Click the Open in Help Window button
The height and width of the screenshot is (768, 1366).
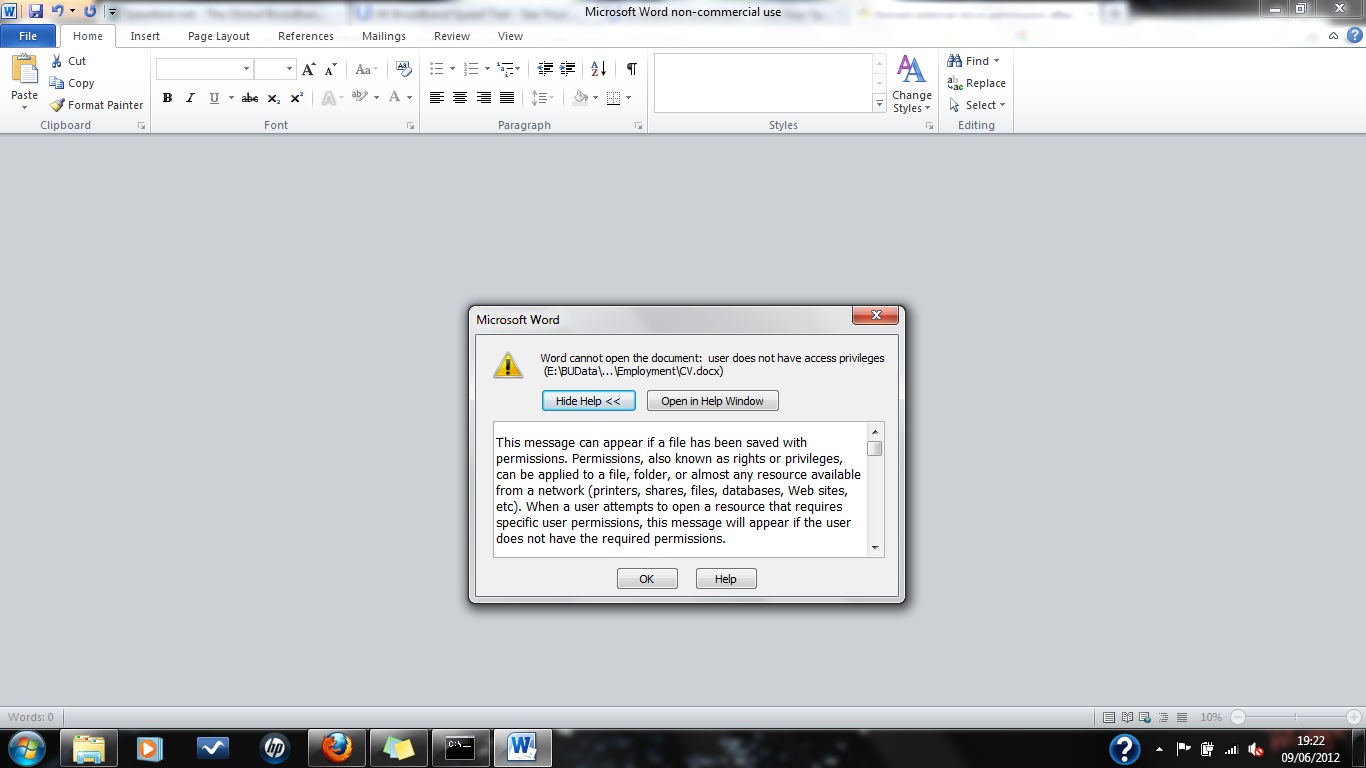712,401
